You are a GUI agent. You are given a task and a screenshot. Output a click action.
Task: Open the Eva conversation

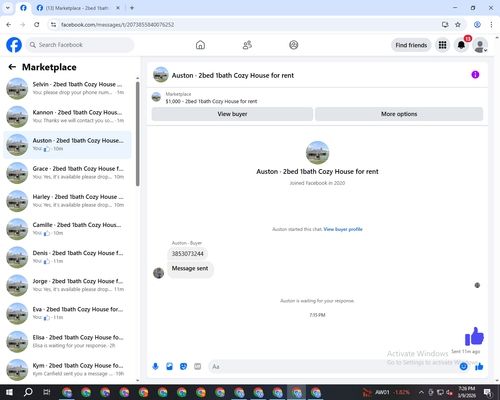tap(67, 314)
